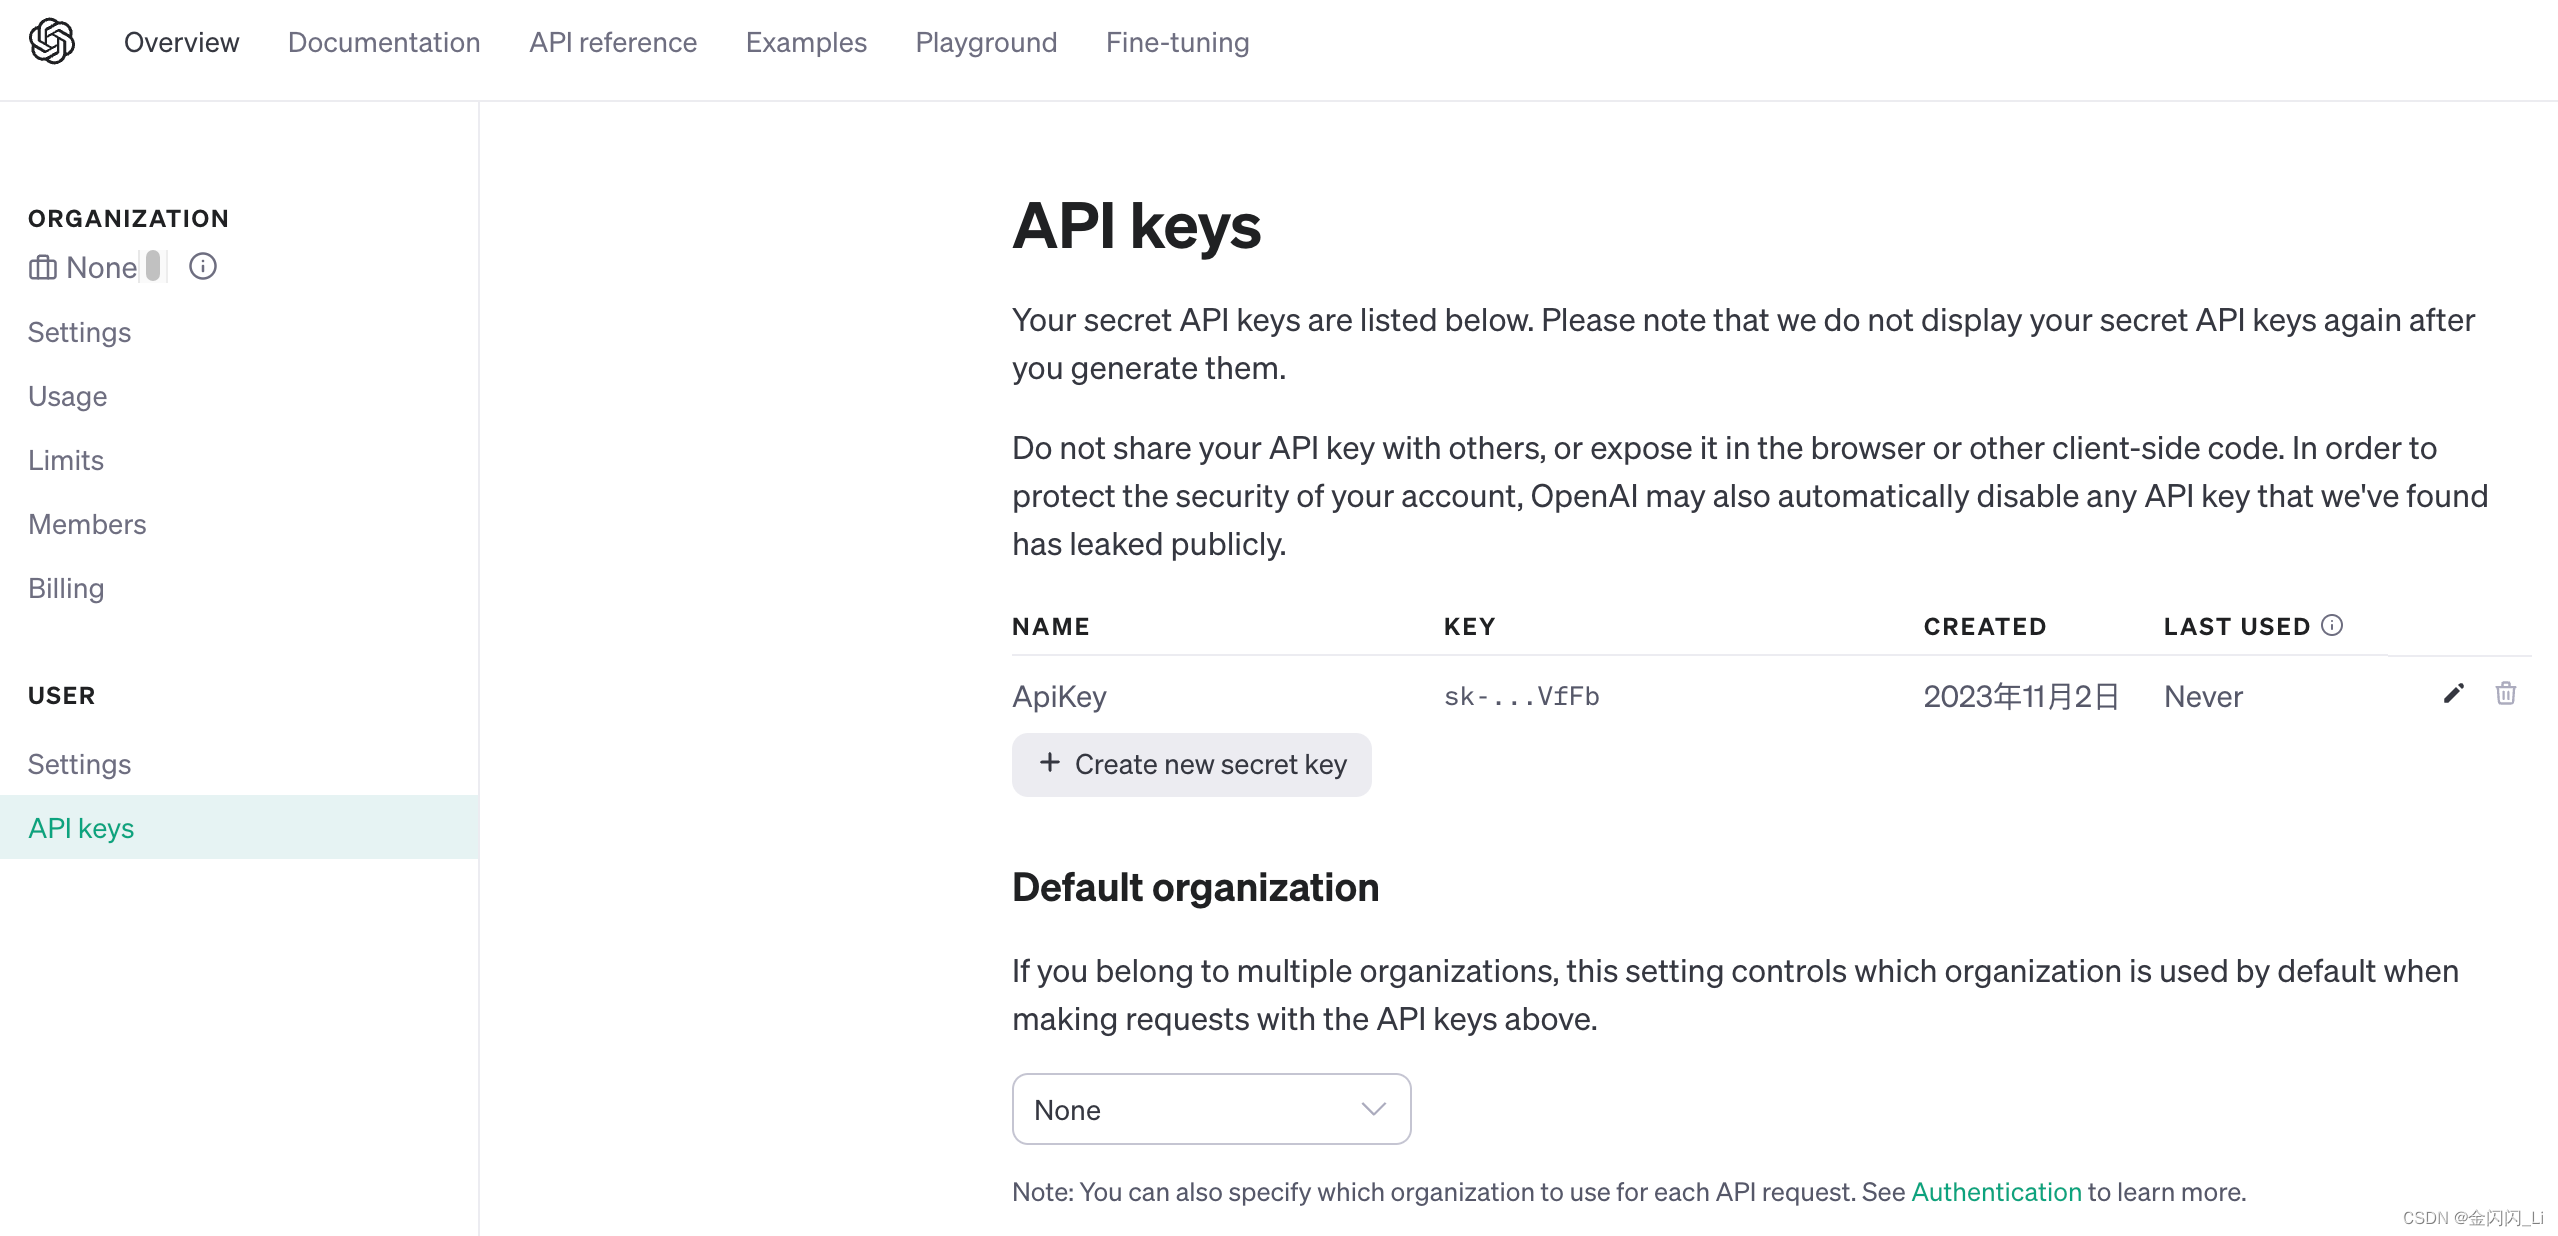Open Limits in the sidebar

(66, 460)
